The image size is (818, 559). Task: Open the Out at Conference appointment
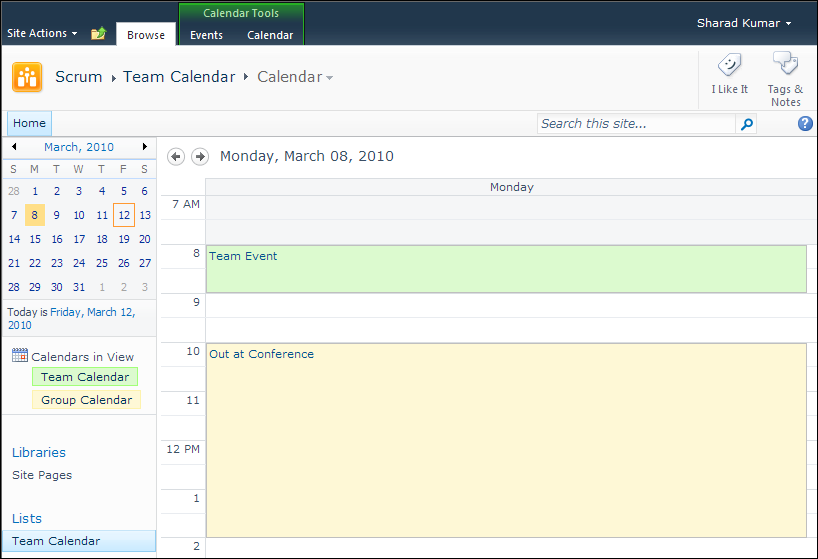pyautogui.click(x=506, y=440)
